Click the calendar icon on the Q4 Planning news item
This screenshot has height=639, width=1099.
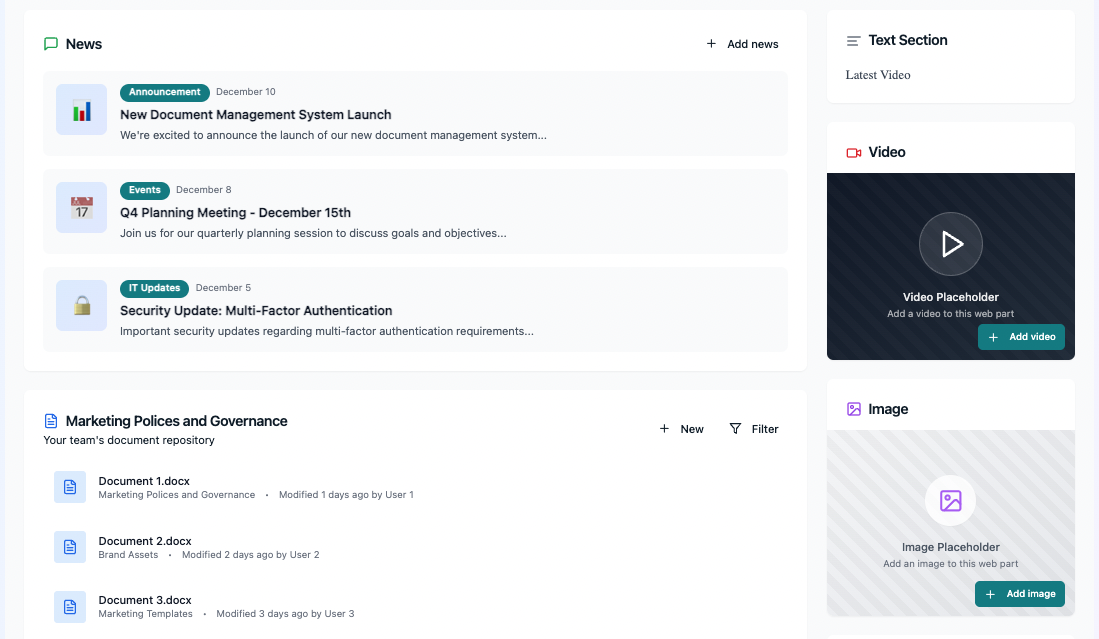pyautogui.click(x=81, y=207)
